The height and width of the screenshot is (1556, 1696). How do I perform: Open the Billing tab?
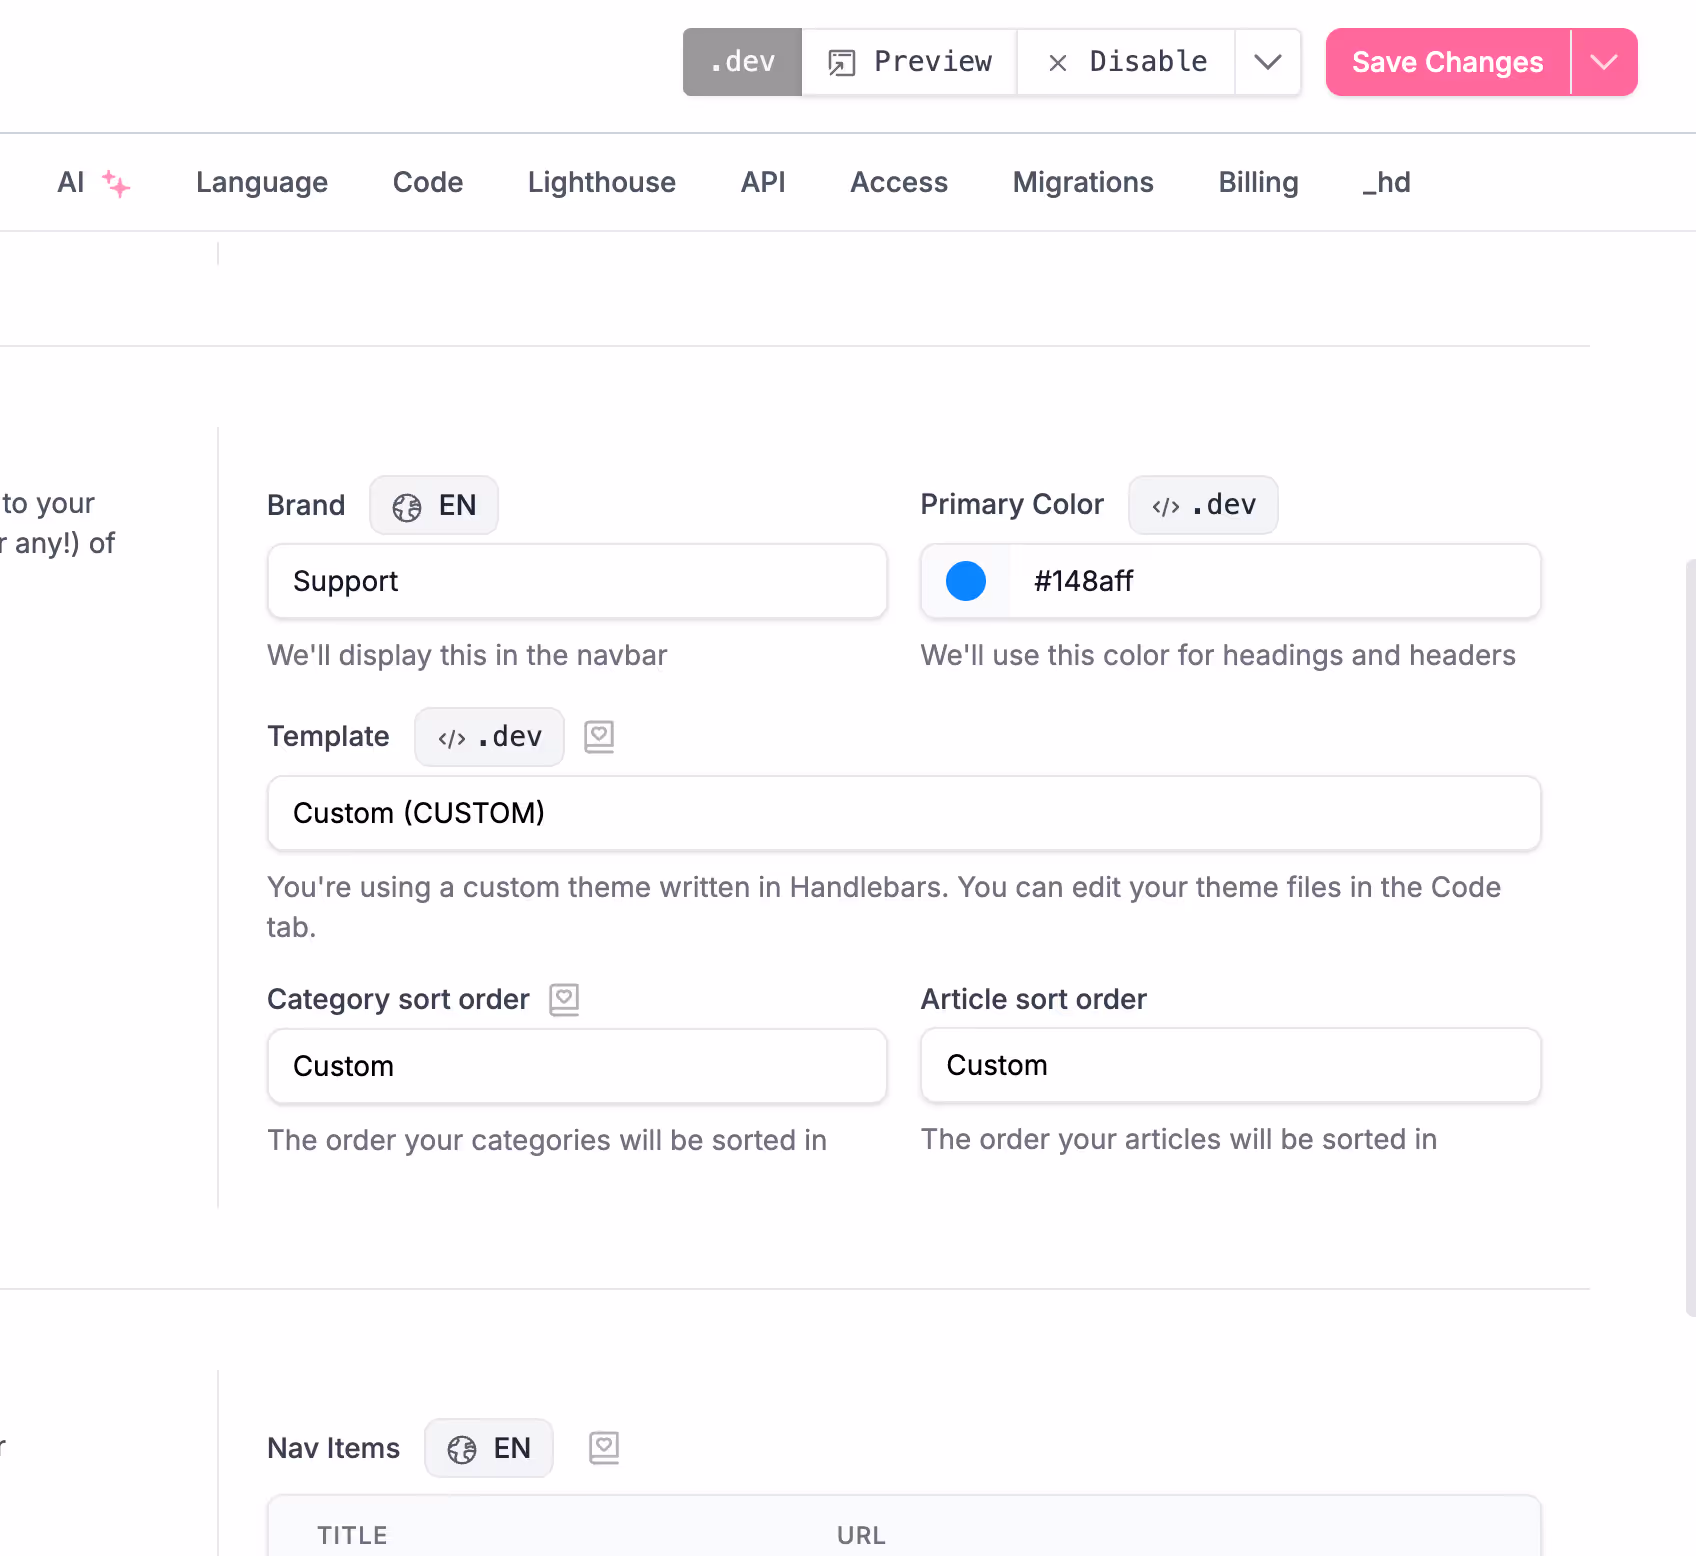[1258, 182]
